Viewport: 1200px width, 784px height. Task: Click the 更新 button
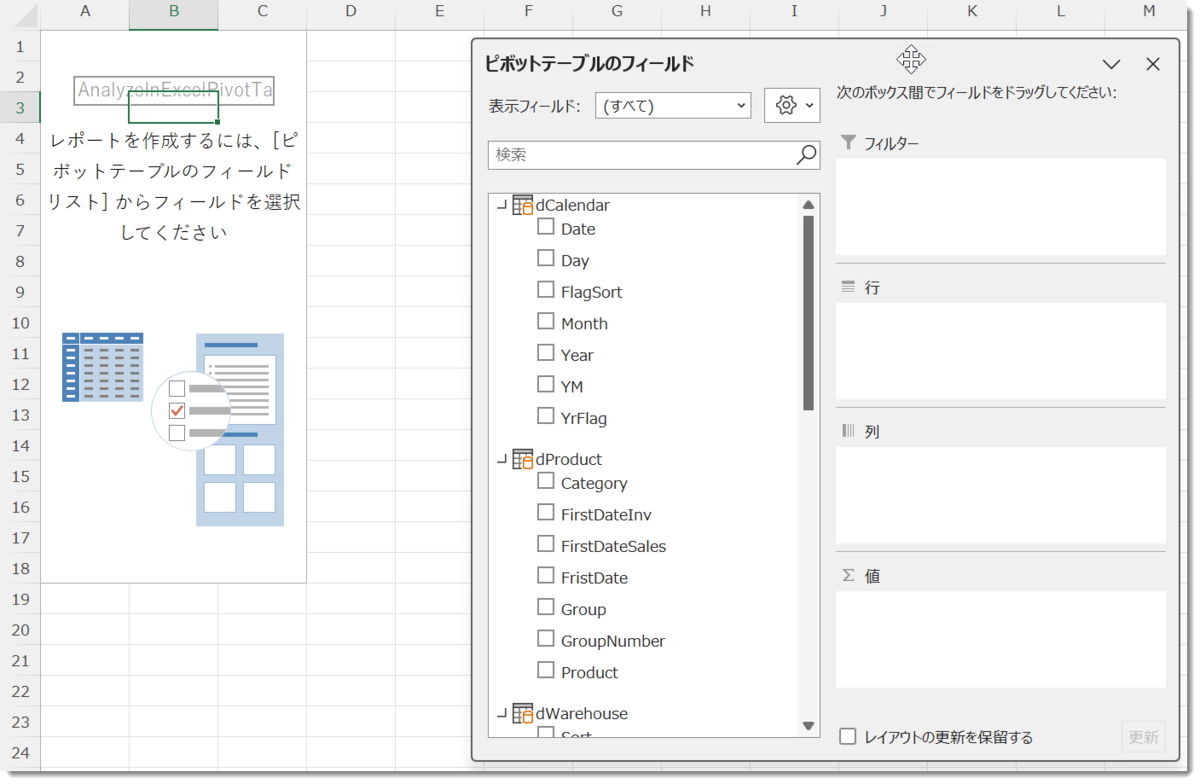(x=1142, y=736)
